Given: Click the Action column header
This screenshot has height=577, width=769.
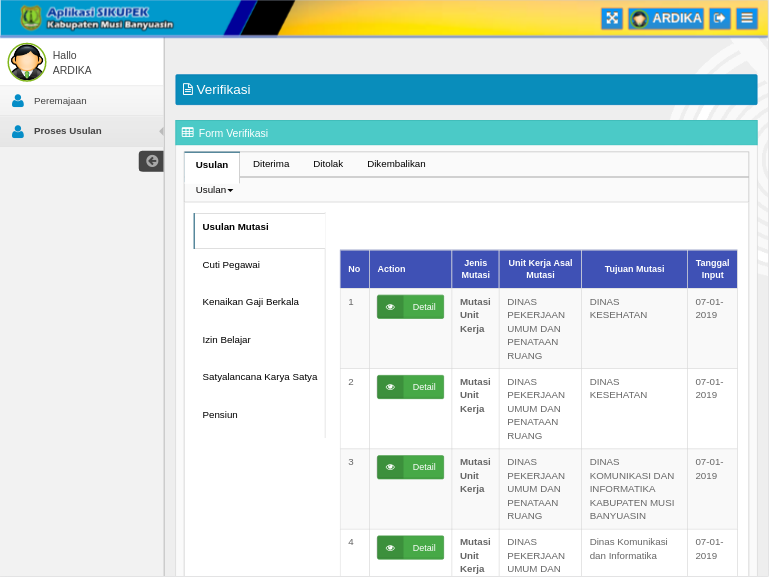Looking at the screenshot, I should point(410,269).
